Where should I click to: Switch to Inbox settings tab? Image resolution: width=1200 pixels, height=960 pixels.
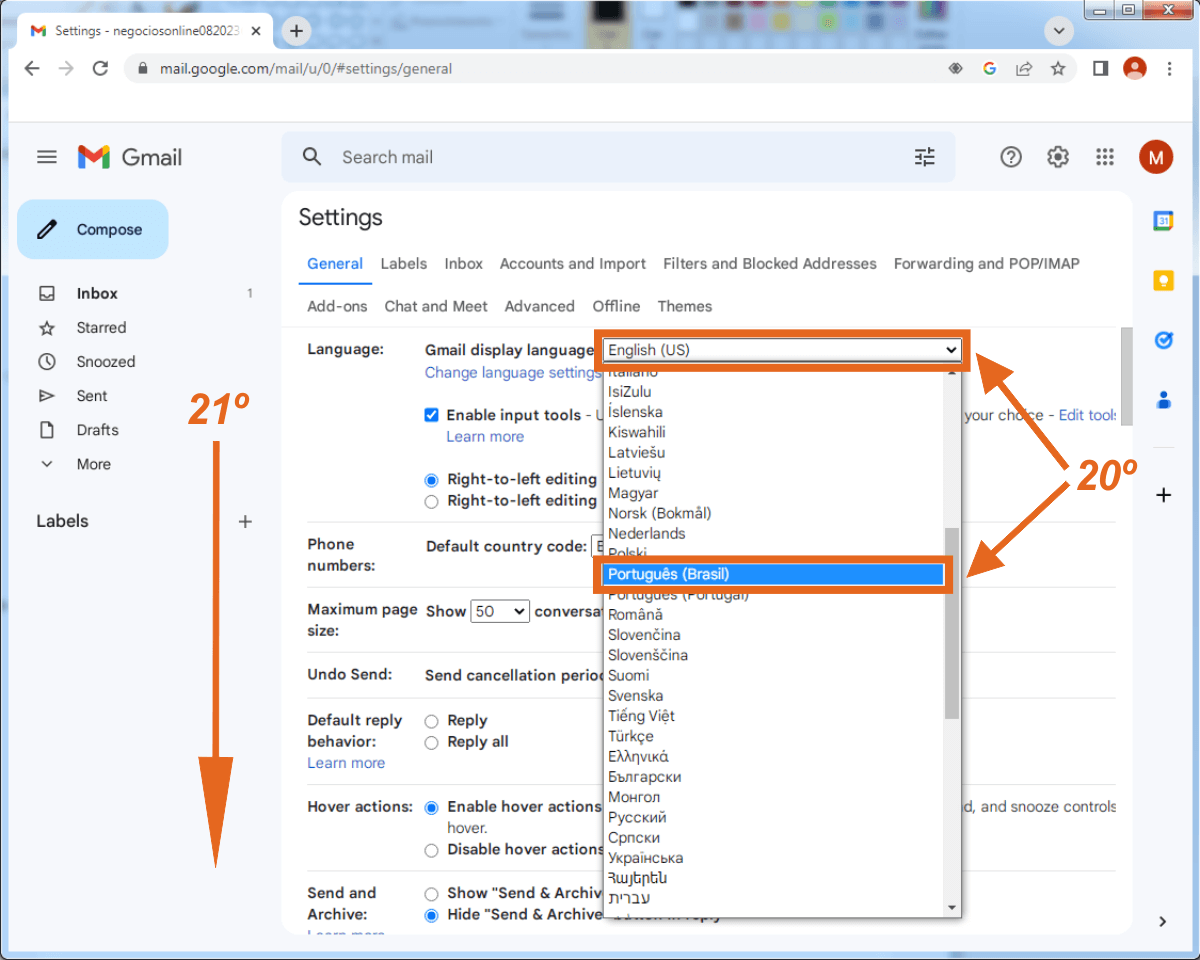pyautogui.click(x=464, y=264)
